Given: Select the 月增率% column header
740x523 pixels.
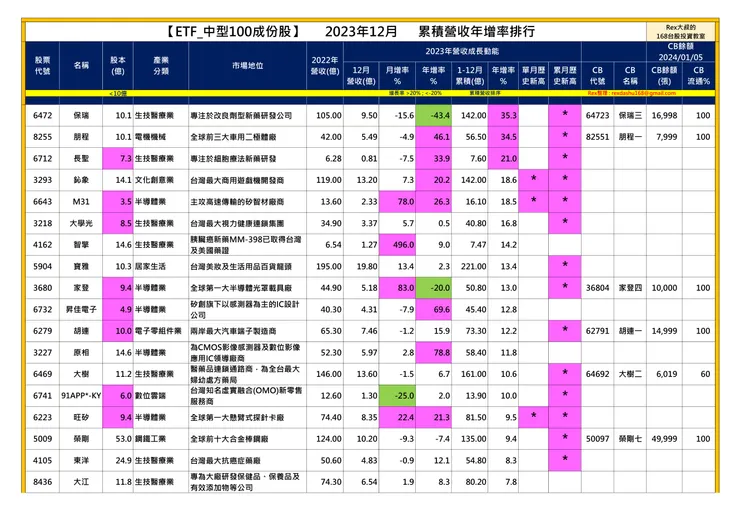Looking at the screenshot, I should (397, 76).
